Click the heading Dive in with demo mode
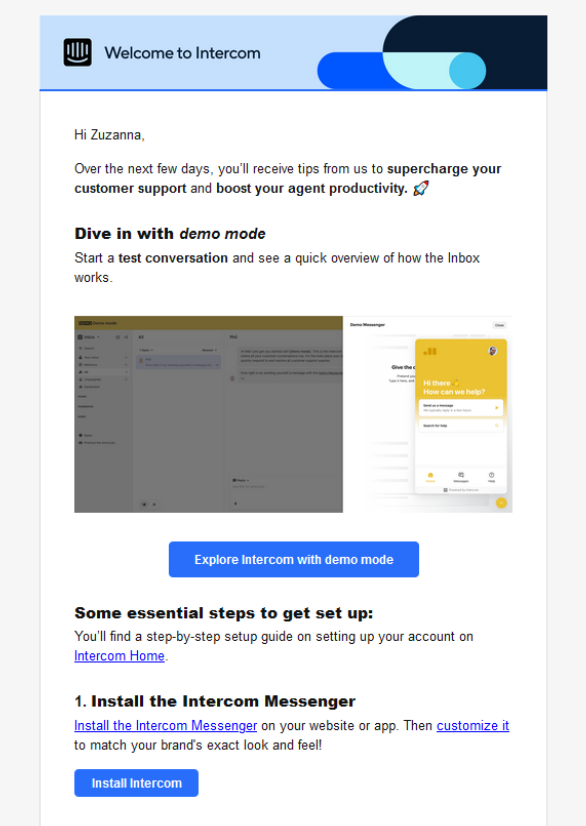Viewport: 586px width, 826px height. 170,233
